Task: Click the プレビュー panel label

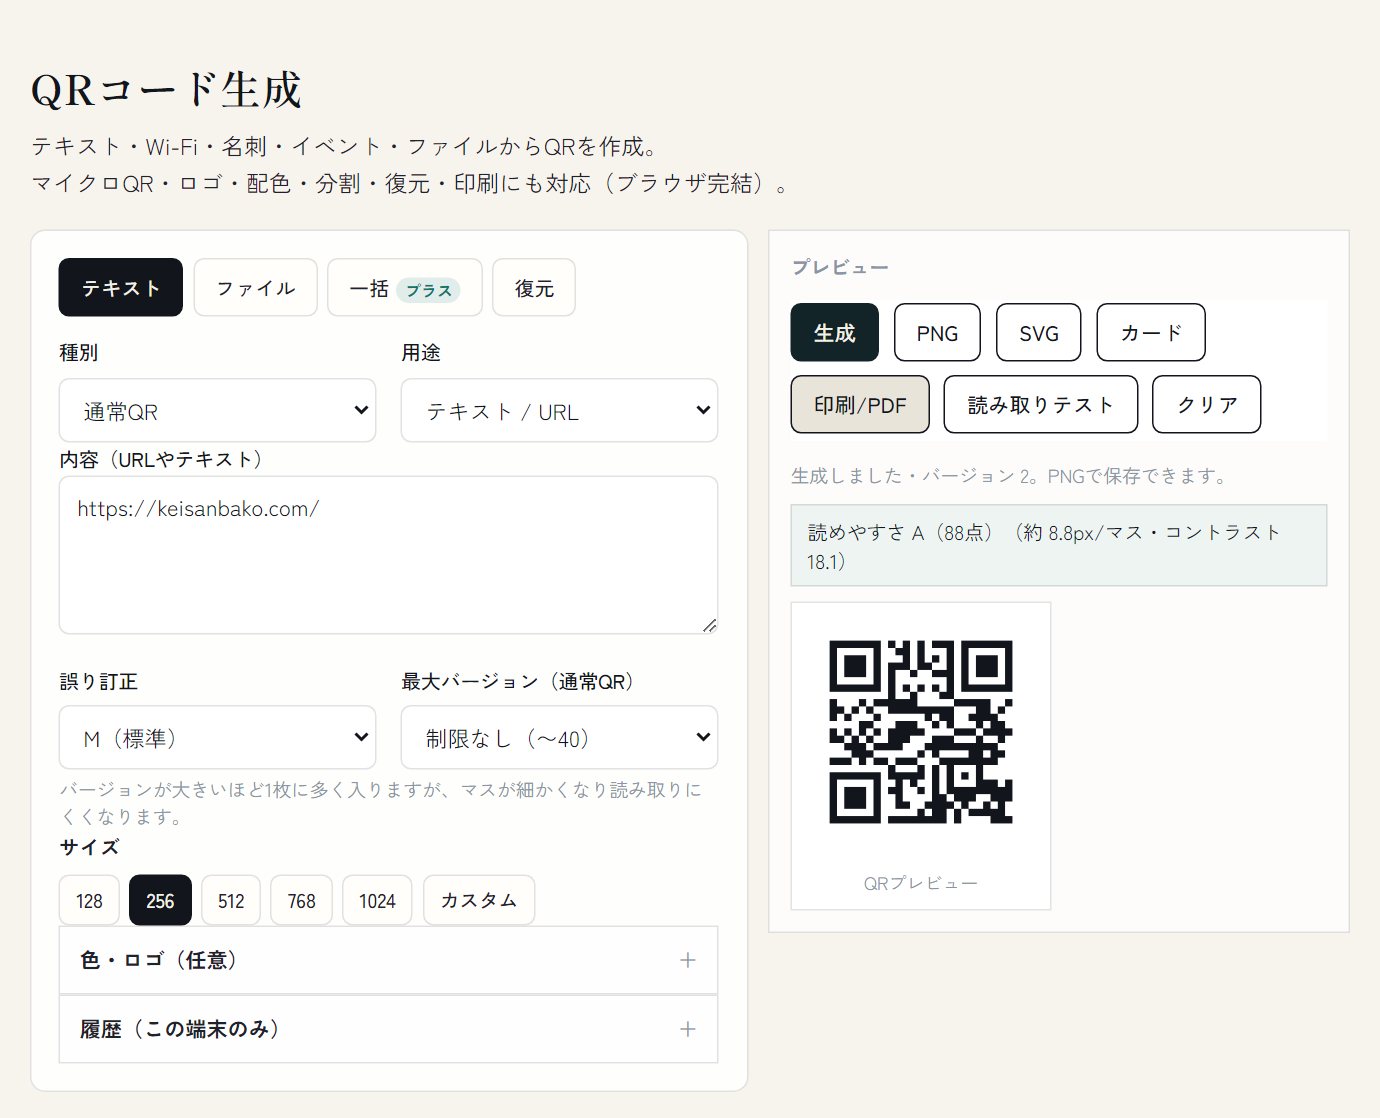Action: [x=840, y=267]
